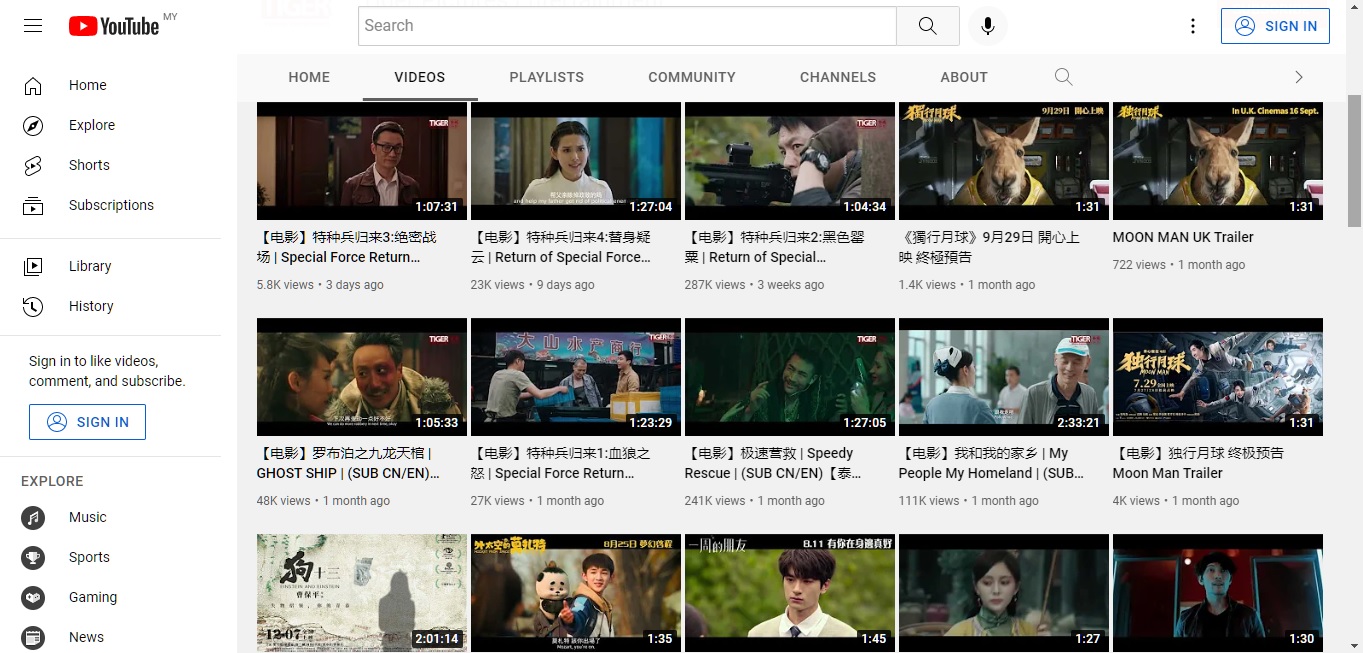The height and width of the screenshot is (653, 1363).
Task: Switch to the Playlists tab
Action: click(x=546, y=77)
